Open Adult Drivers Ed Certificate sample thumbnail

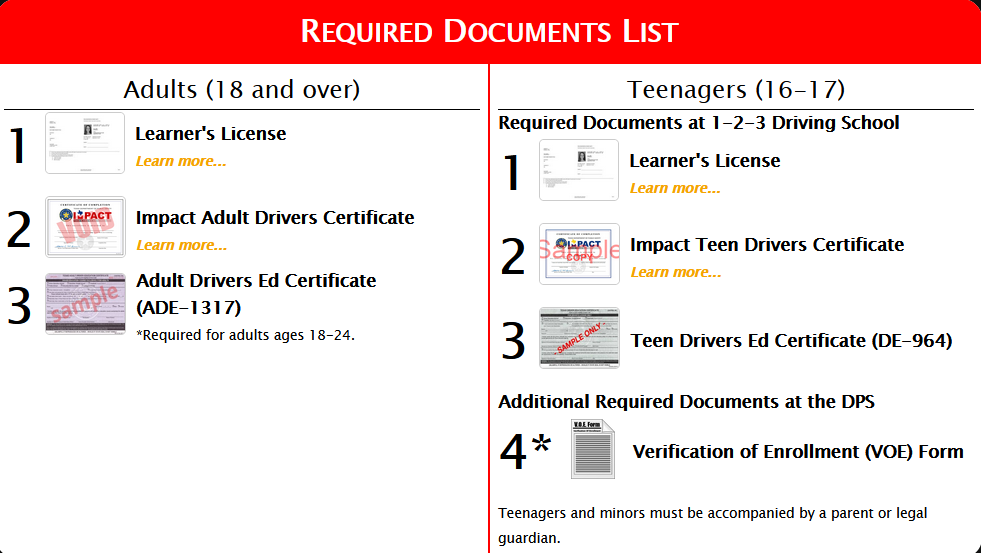(x=85, y=303)
